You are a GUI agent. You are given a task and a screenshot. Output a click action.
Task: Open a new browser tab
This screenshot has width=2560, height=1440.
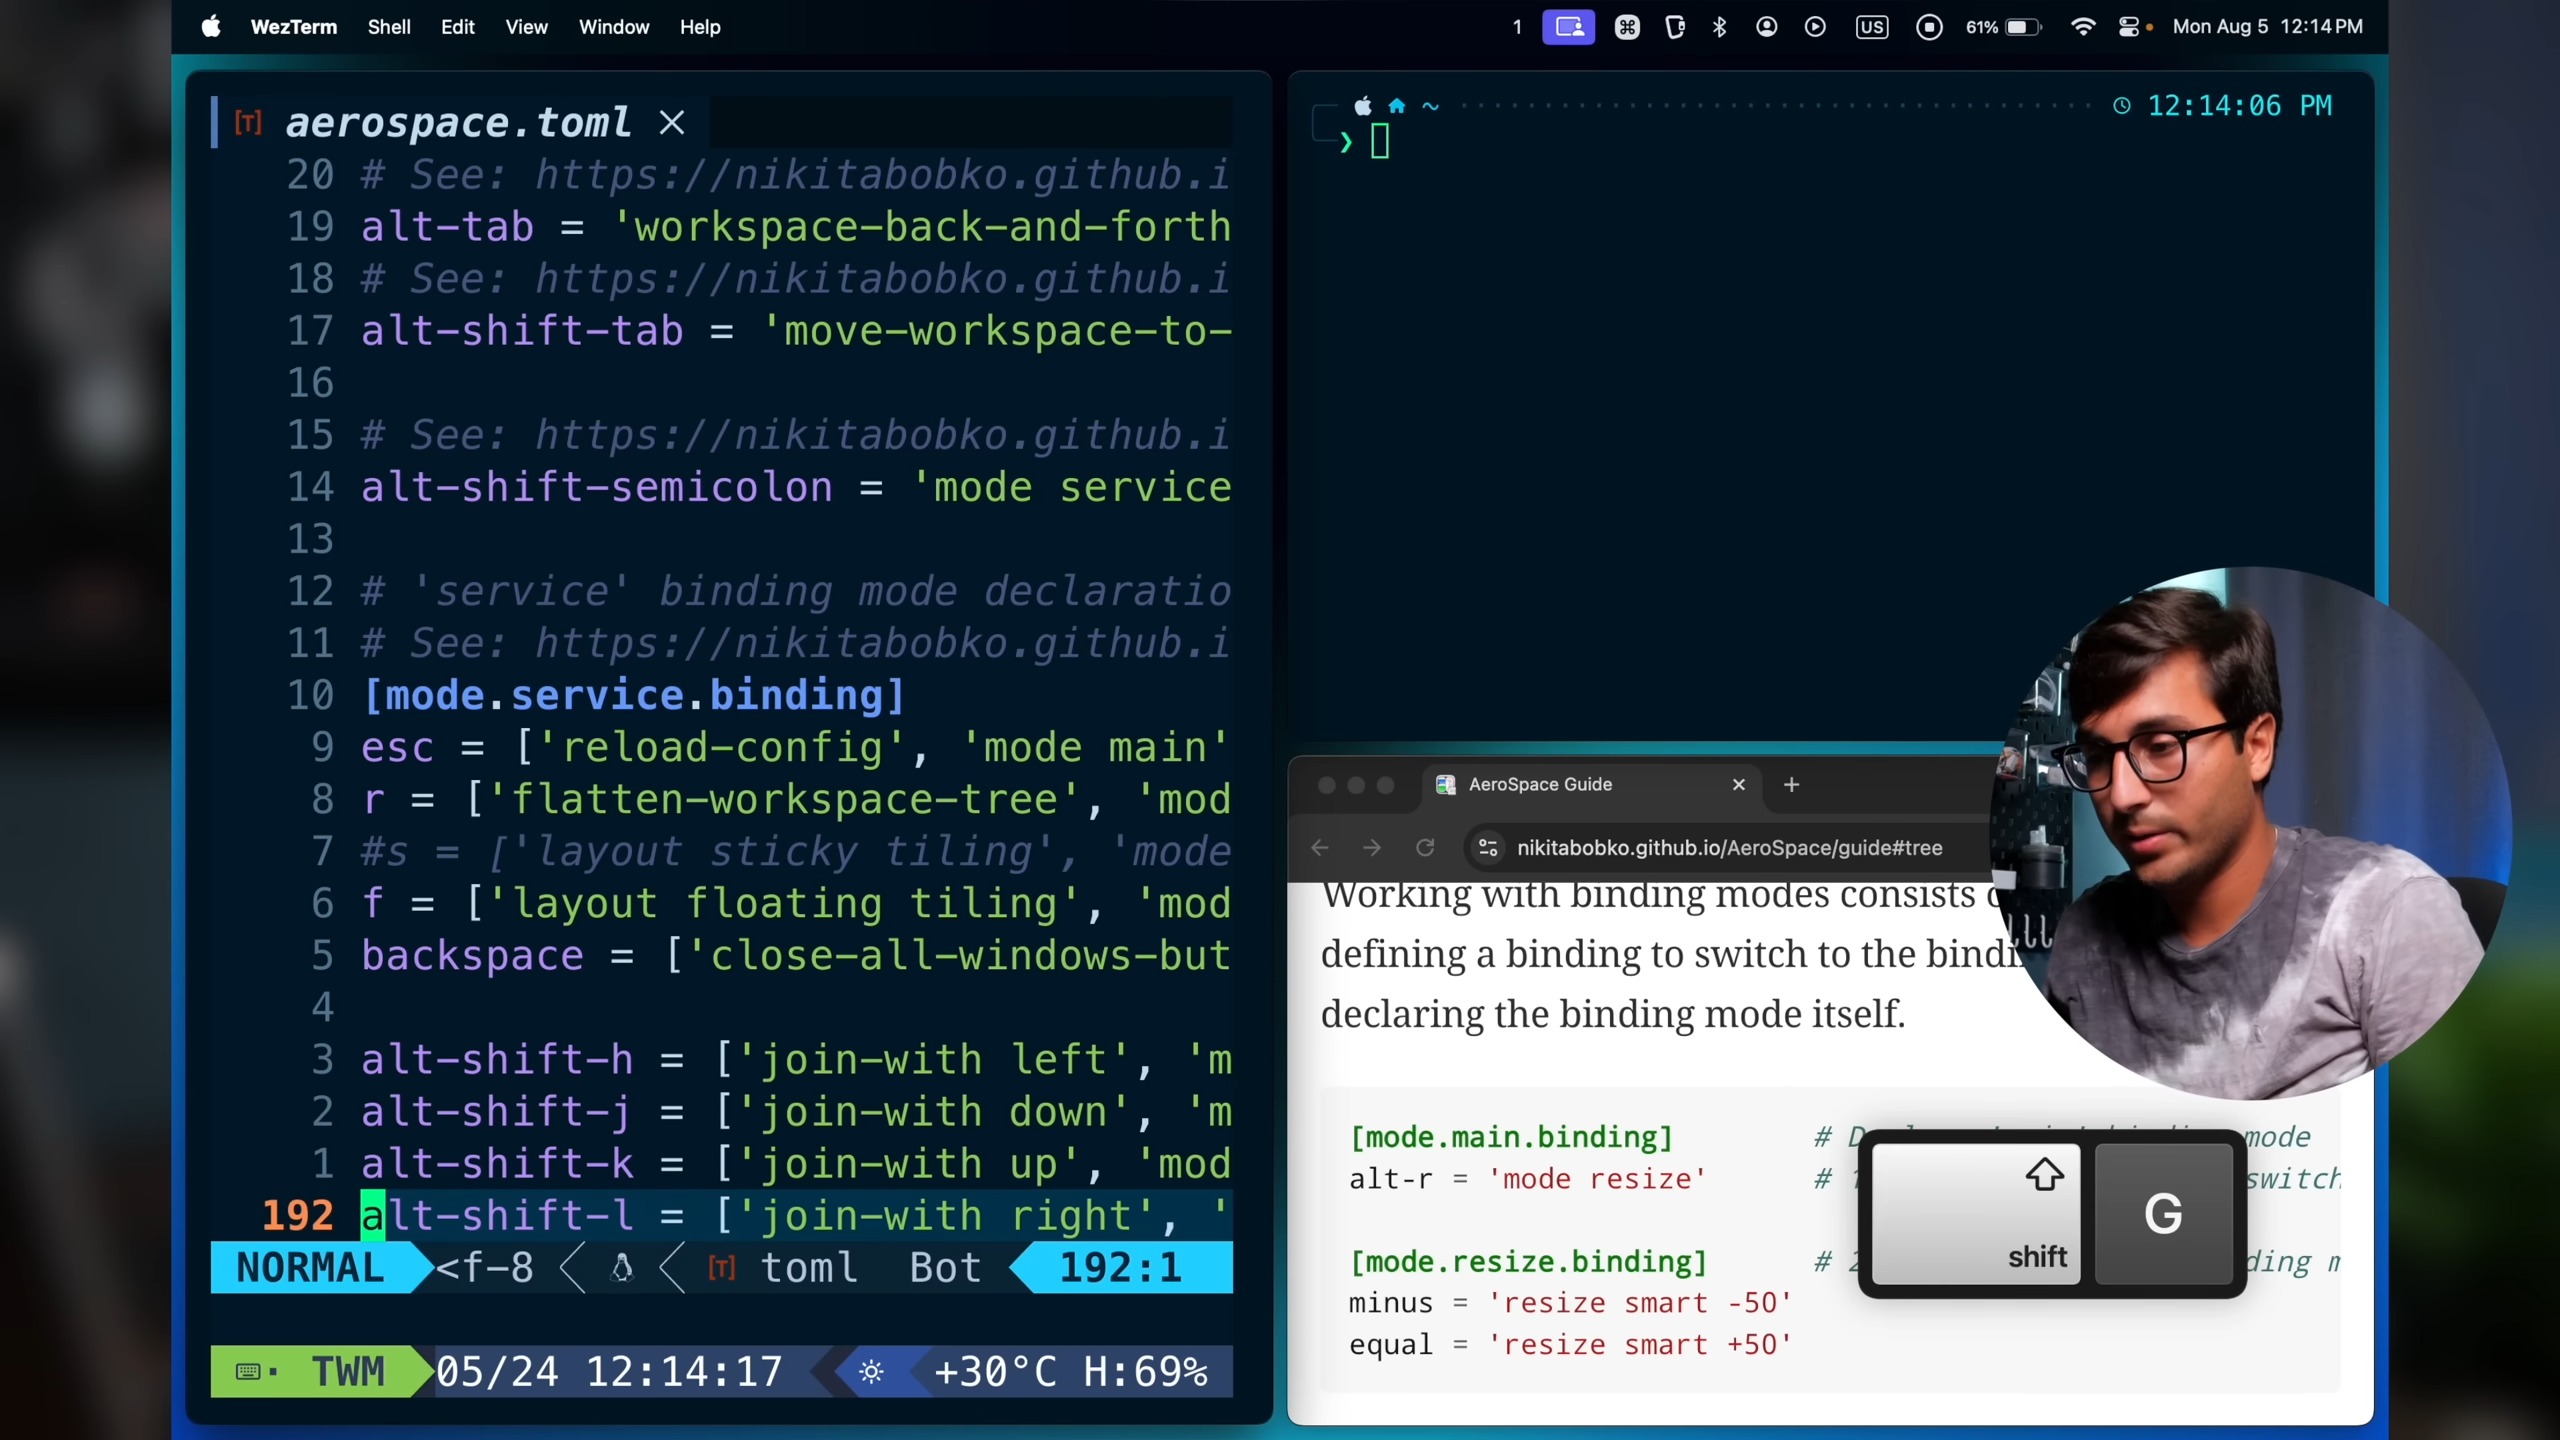pos(1791,785)
